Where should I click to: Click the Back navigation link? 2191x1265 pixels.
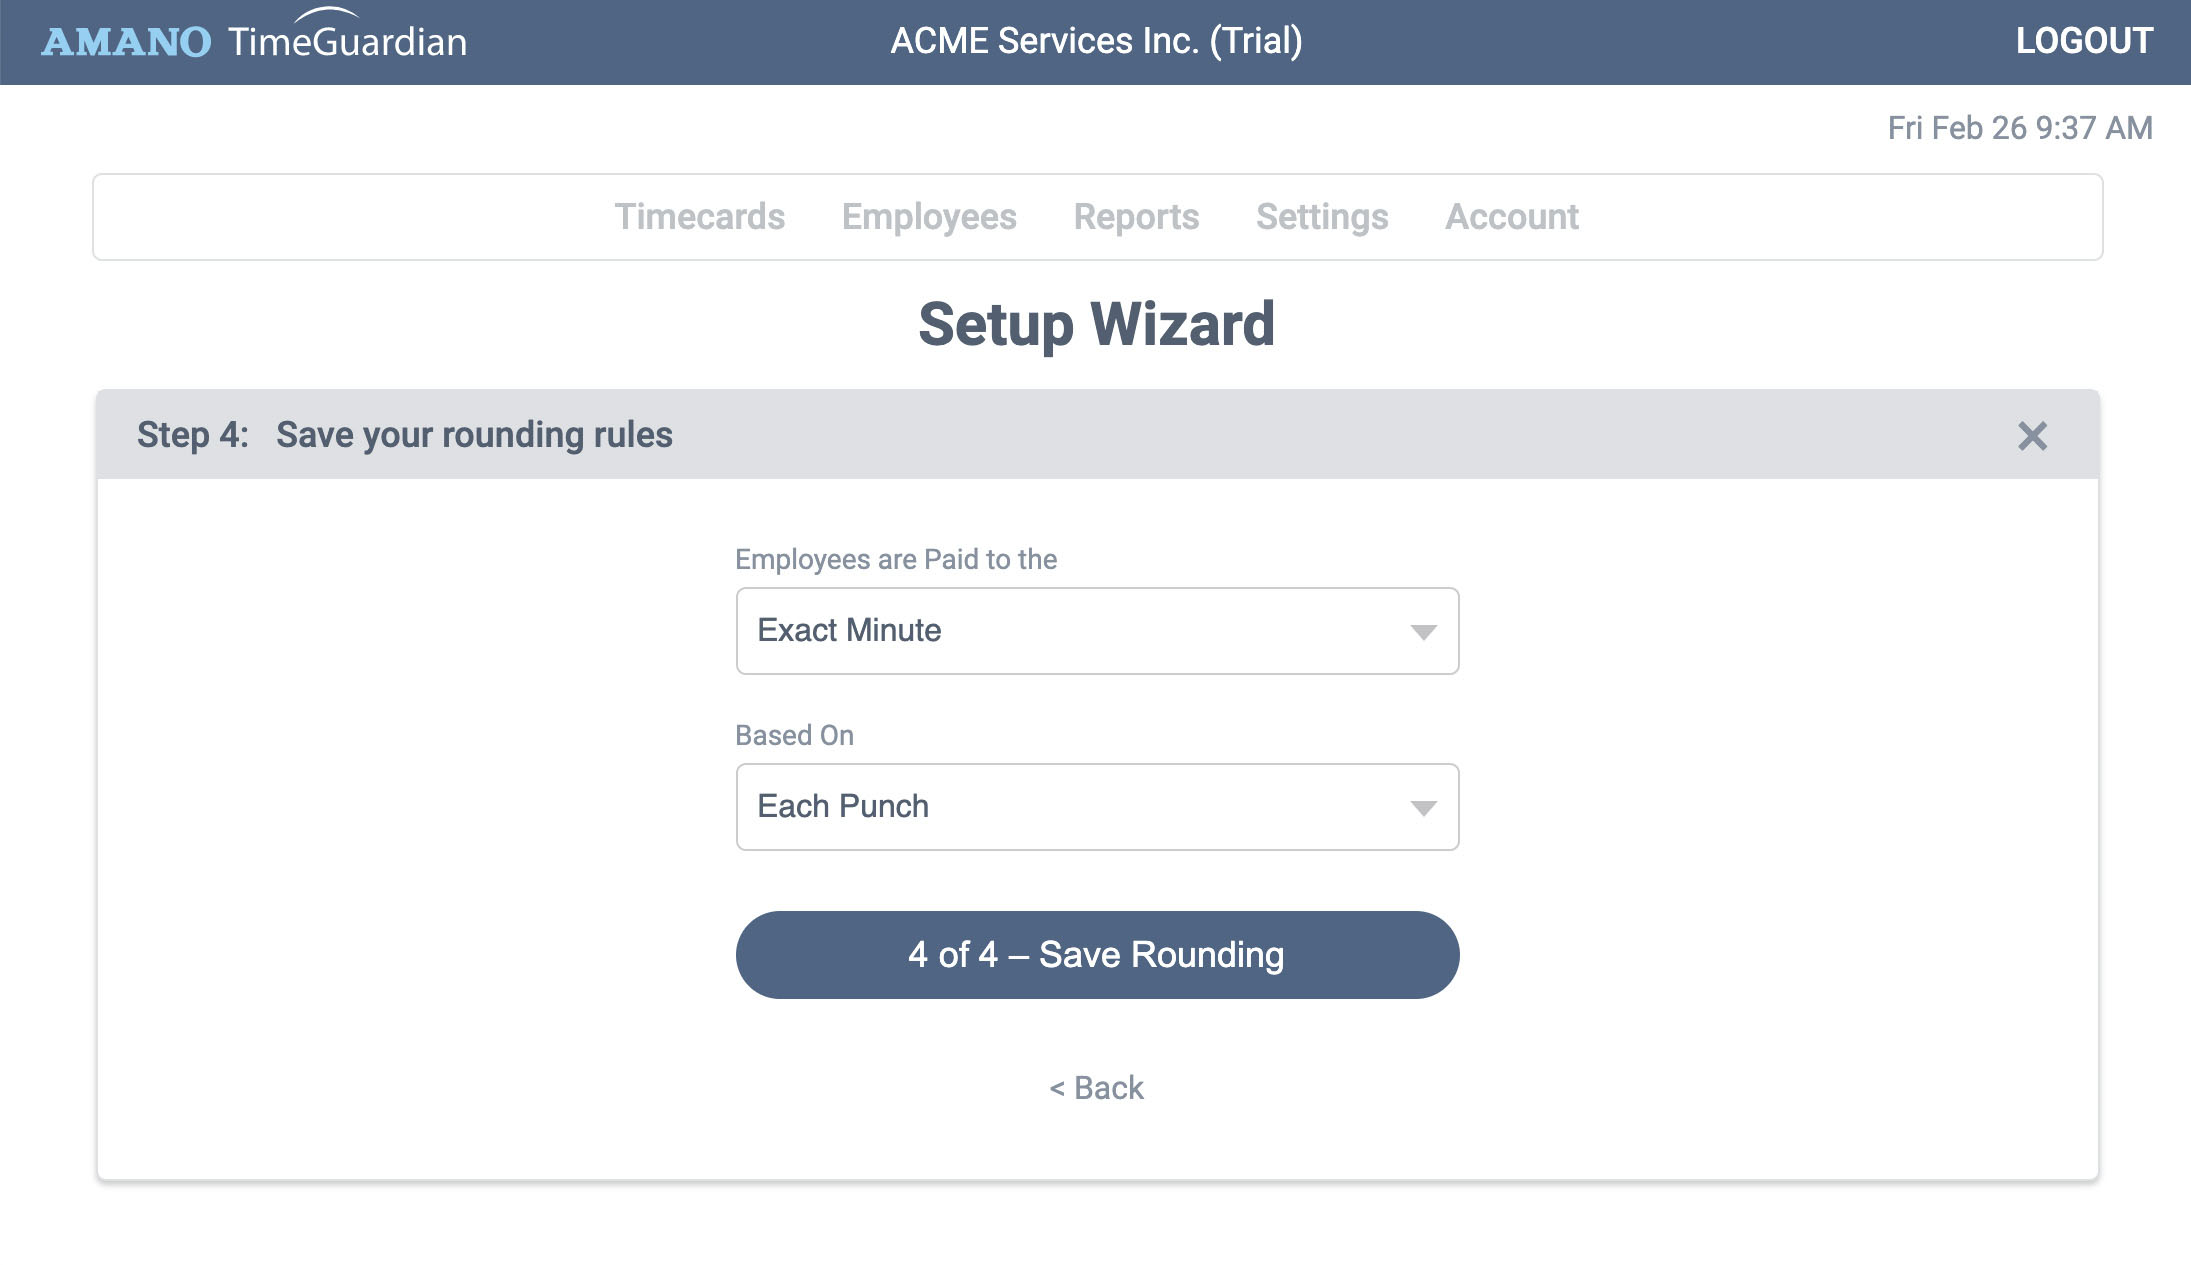point(1096,1087)
